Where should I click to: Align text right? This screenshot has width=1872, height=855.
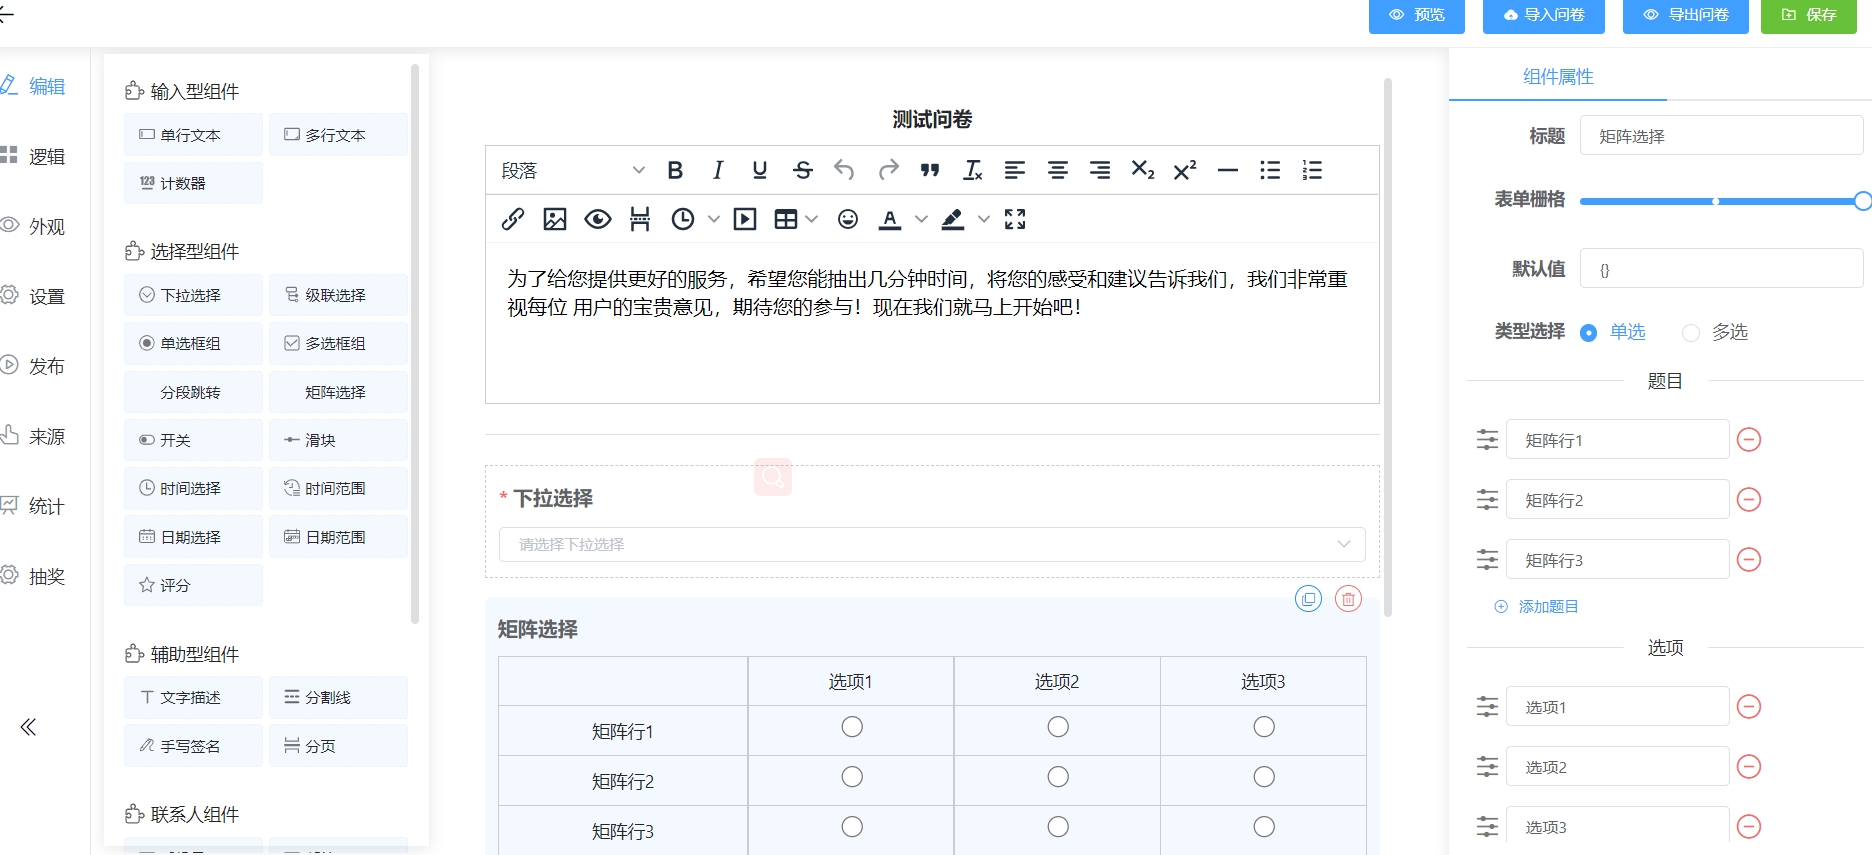click(x=1100, y=170)
